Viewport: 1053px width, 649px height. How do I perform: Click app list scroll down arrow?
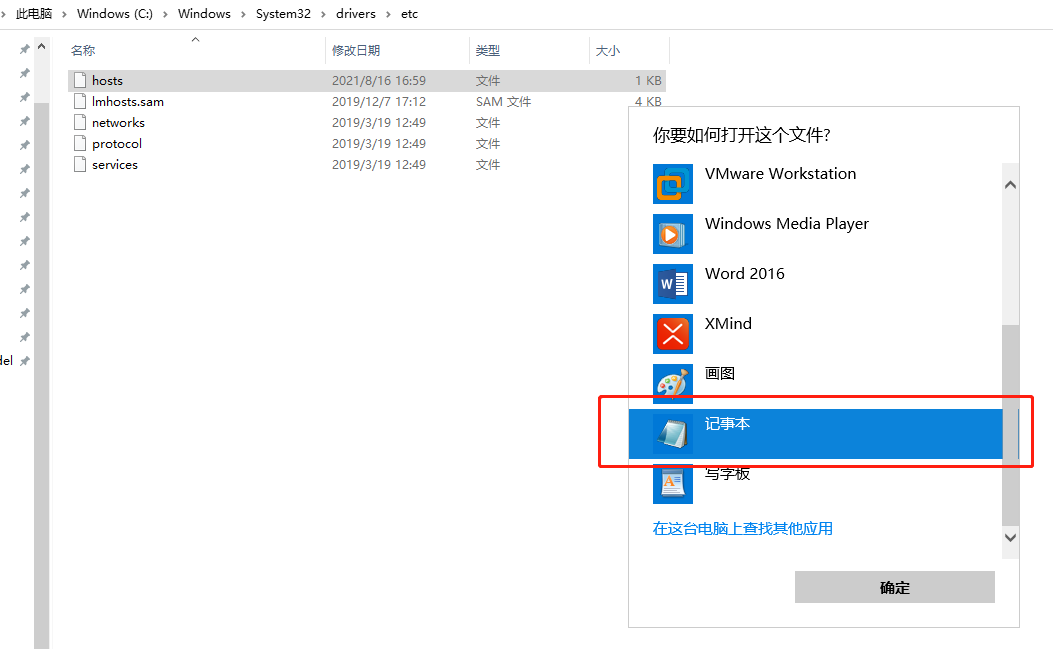pyautogui.click(x=1010, y=537)
